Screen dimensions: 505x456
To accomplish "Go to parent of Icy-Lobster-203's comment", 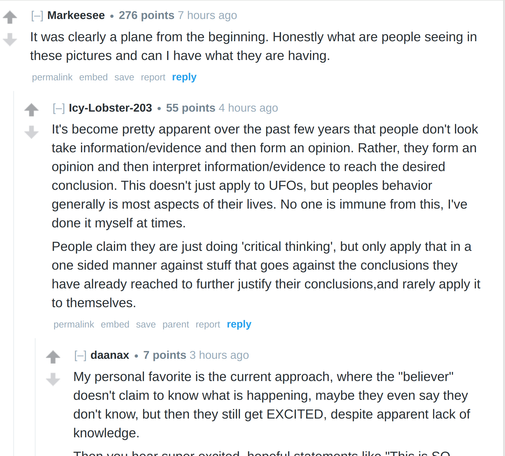I will click(x=176, y=324).
